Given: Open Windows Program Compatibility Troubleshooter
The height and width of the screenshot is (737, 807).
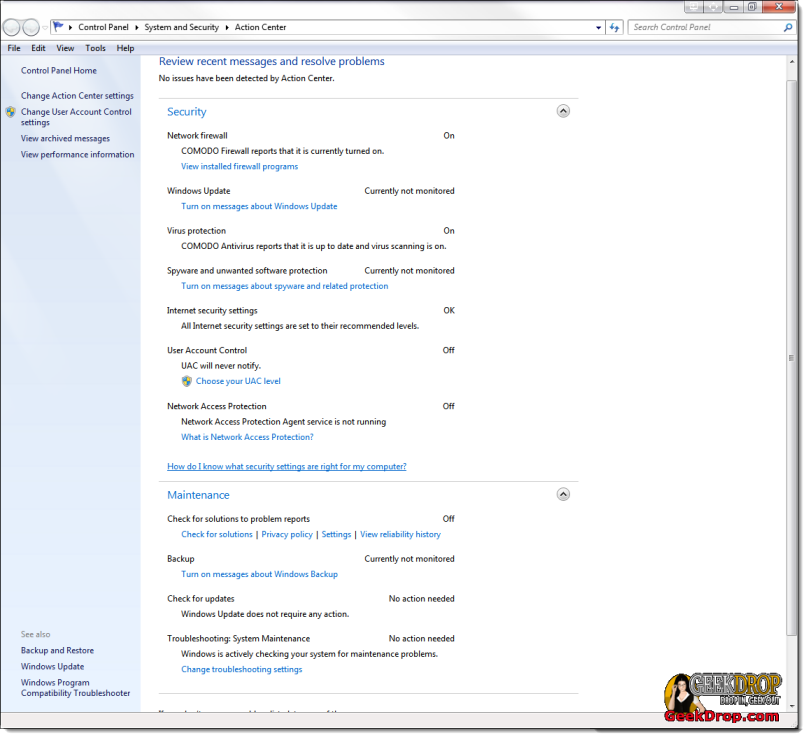Looking at the screenshot, I should 76,688.
